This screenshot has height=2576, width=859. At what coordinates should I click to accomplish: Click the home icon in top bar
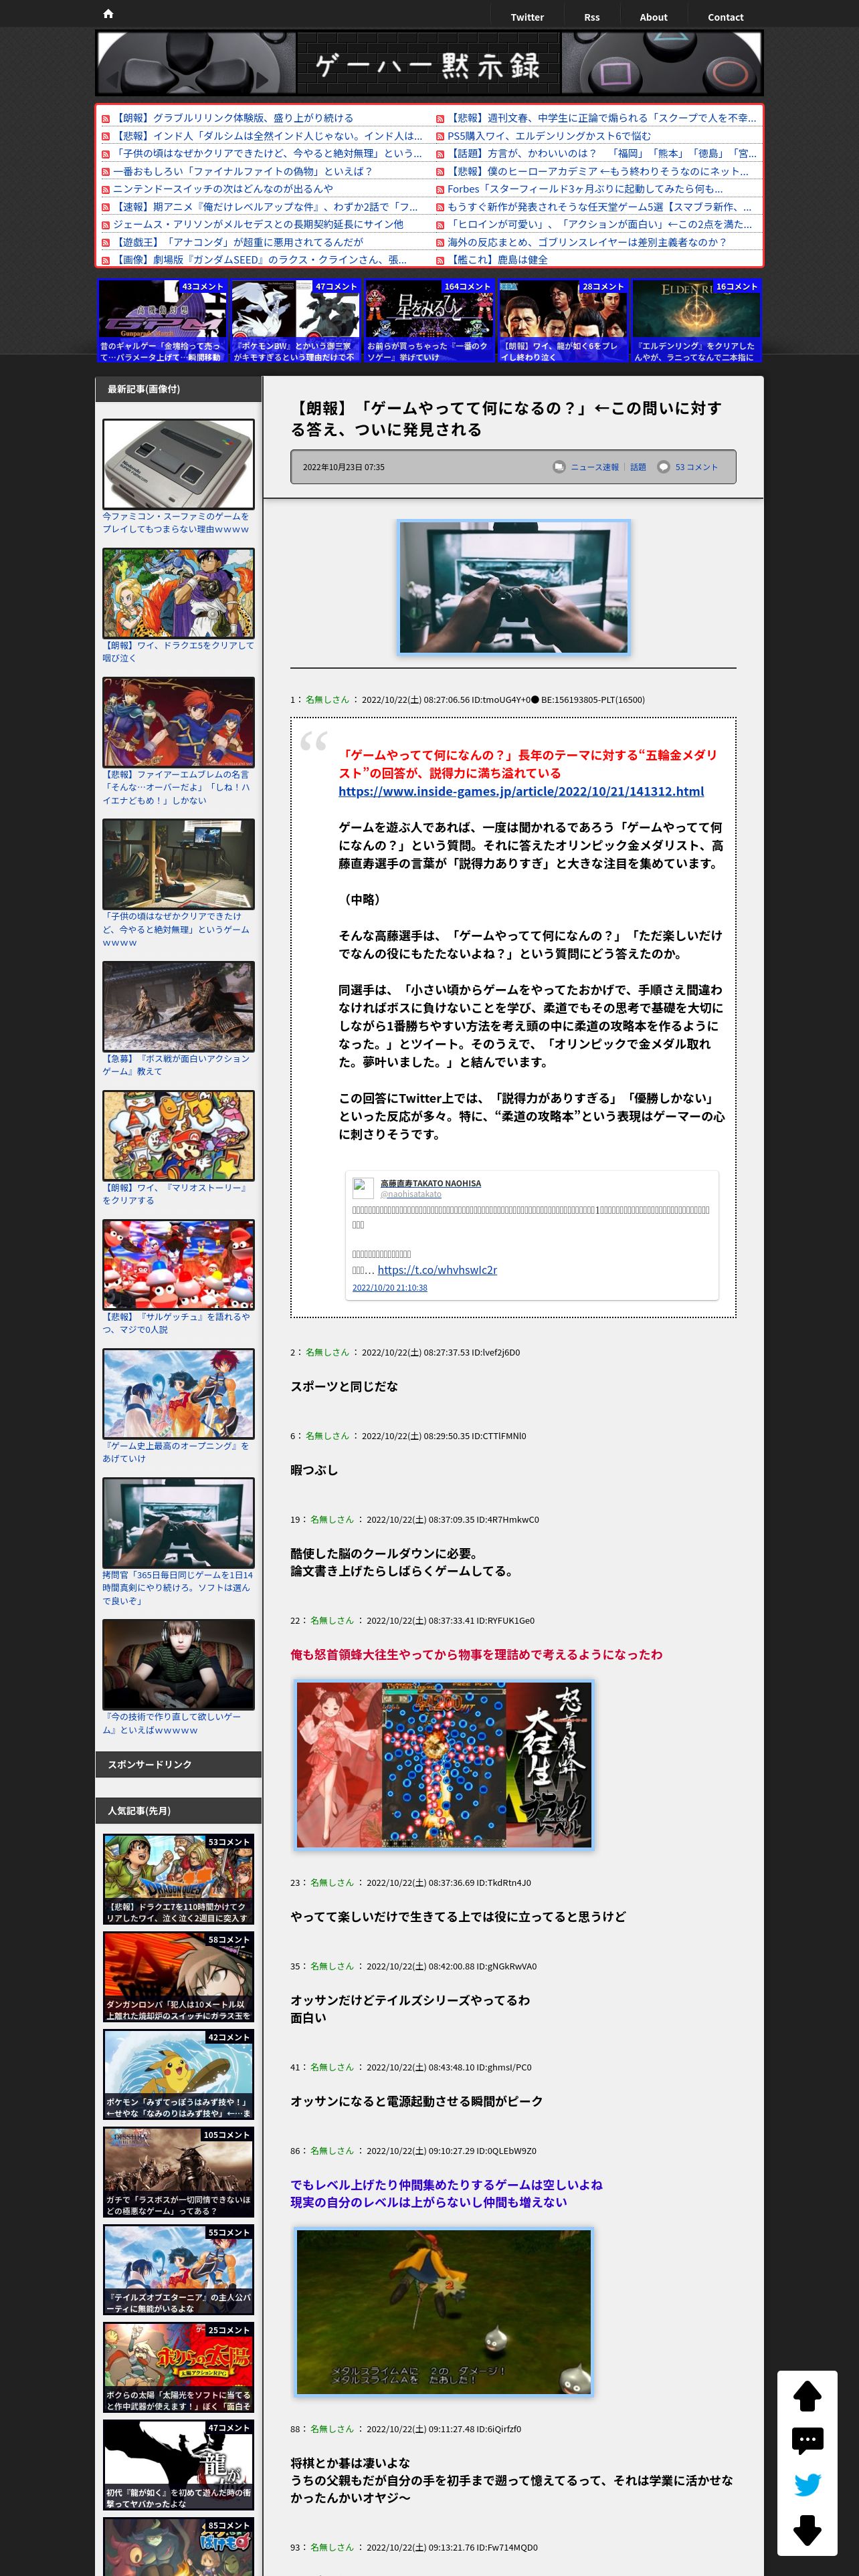108,14
